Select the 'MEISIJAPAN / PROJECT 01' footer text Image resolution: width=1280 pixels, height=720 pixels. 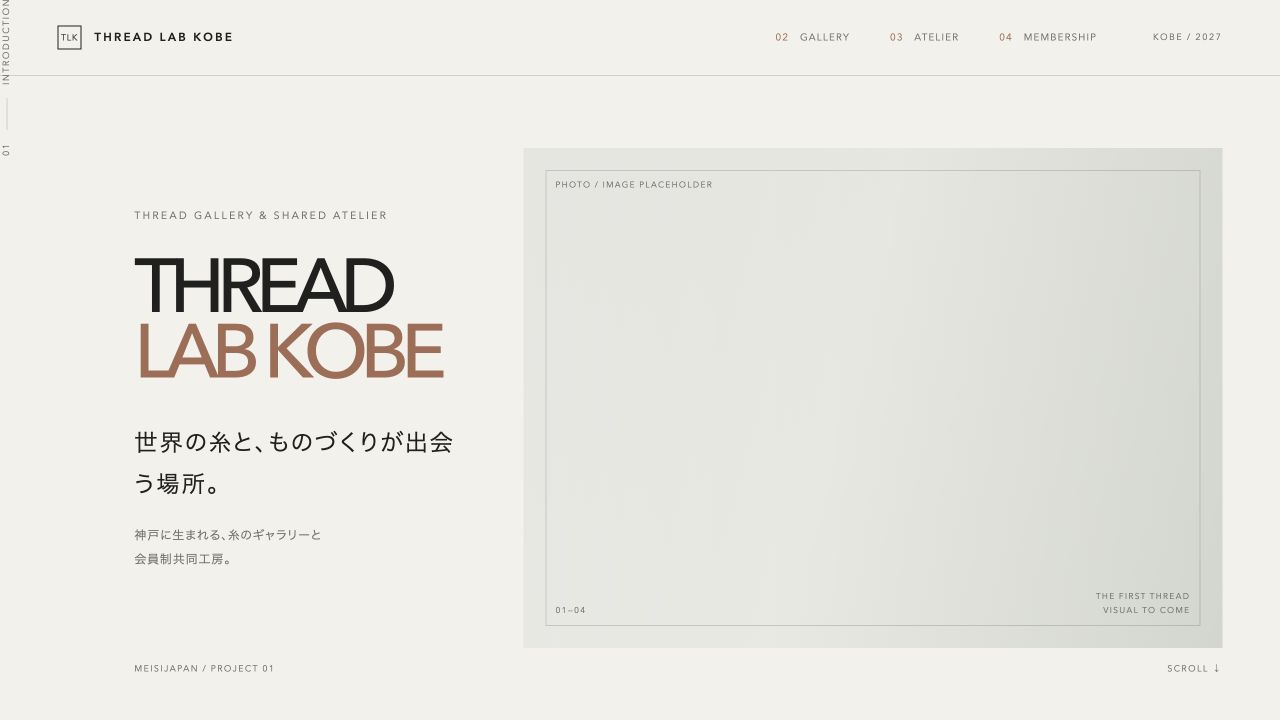[x=204, y=668]
